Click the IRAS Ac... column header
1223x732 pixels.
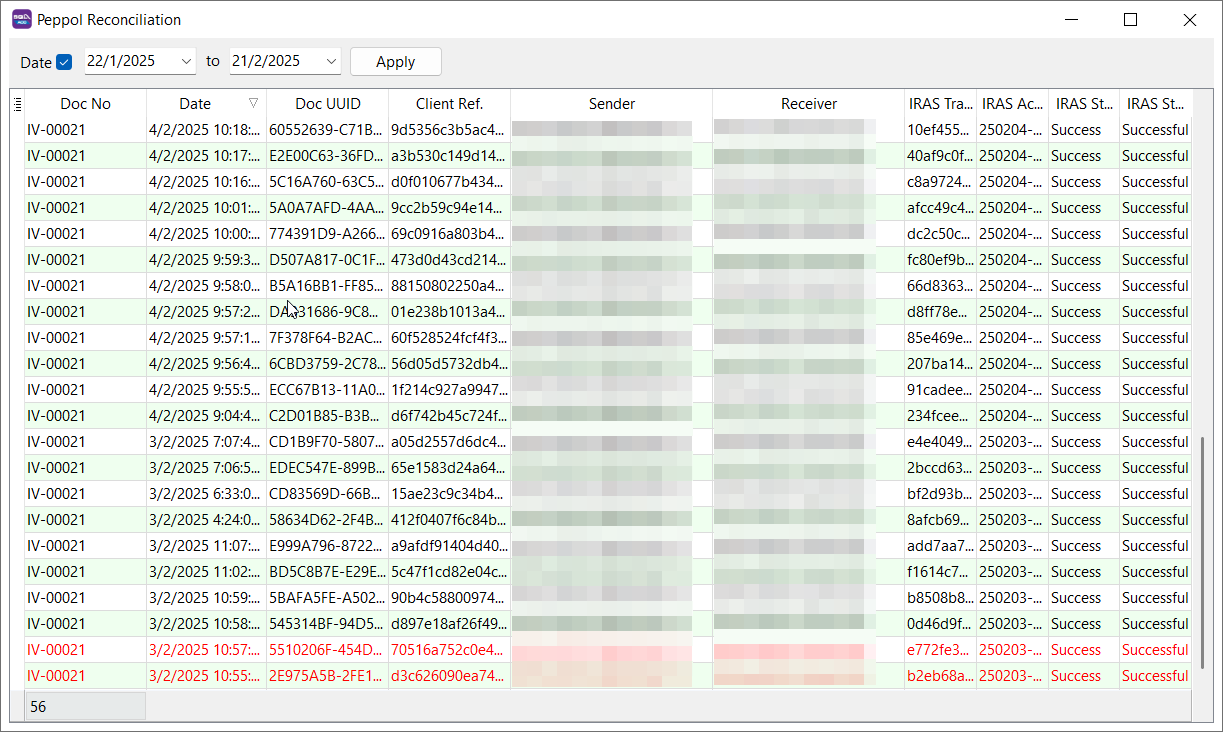1012,104
